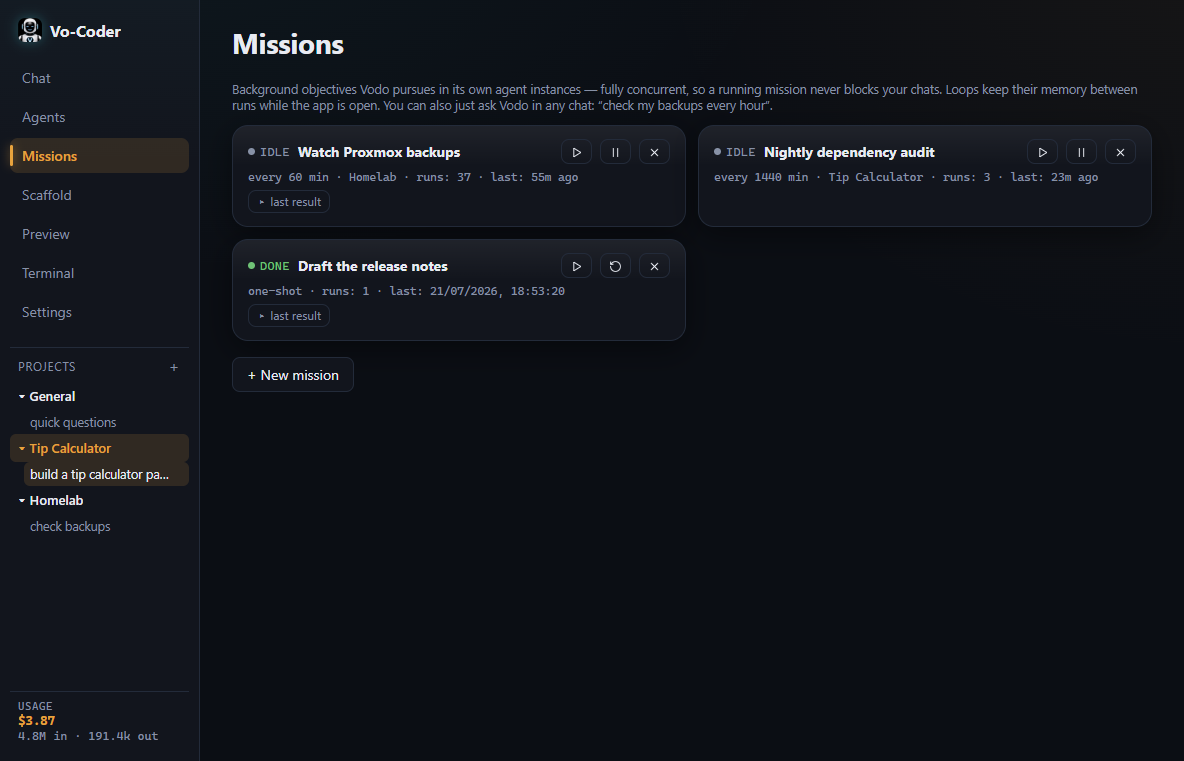The image size is (1184, 761).
Task: Open the check backups chat
Action: pos(70,527)
